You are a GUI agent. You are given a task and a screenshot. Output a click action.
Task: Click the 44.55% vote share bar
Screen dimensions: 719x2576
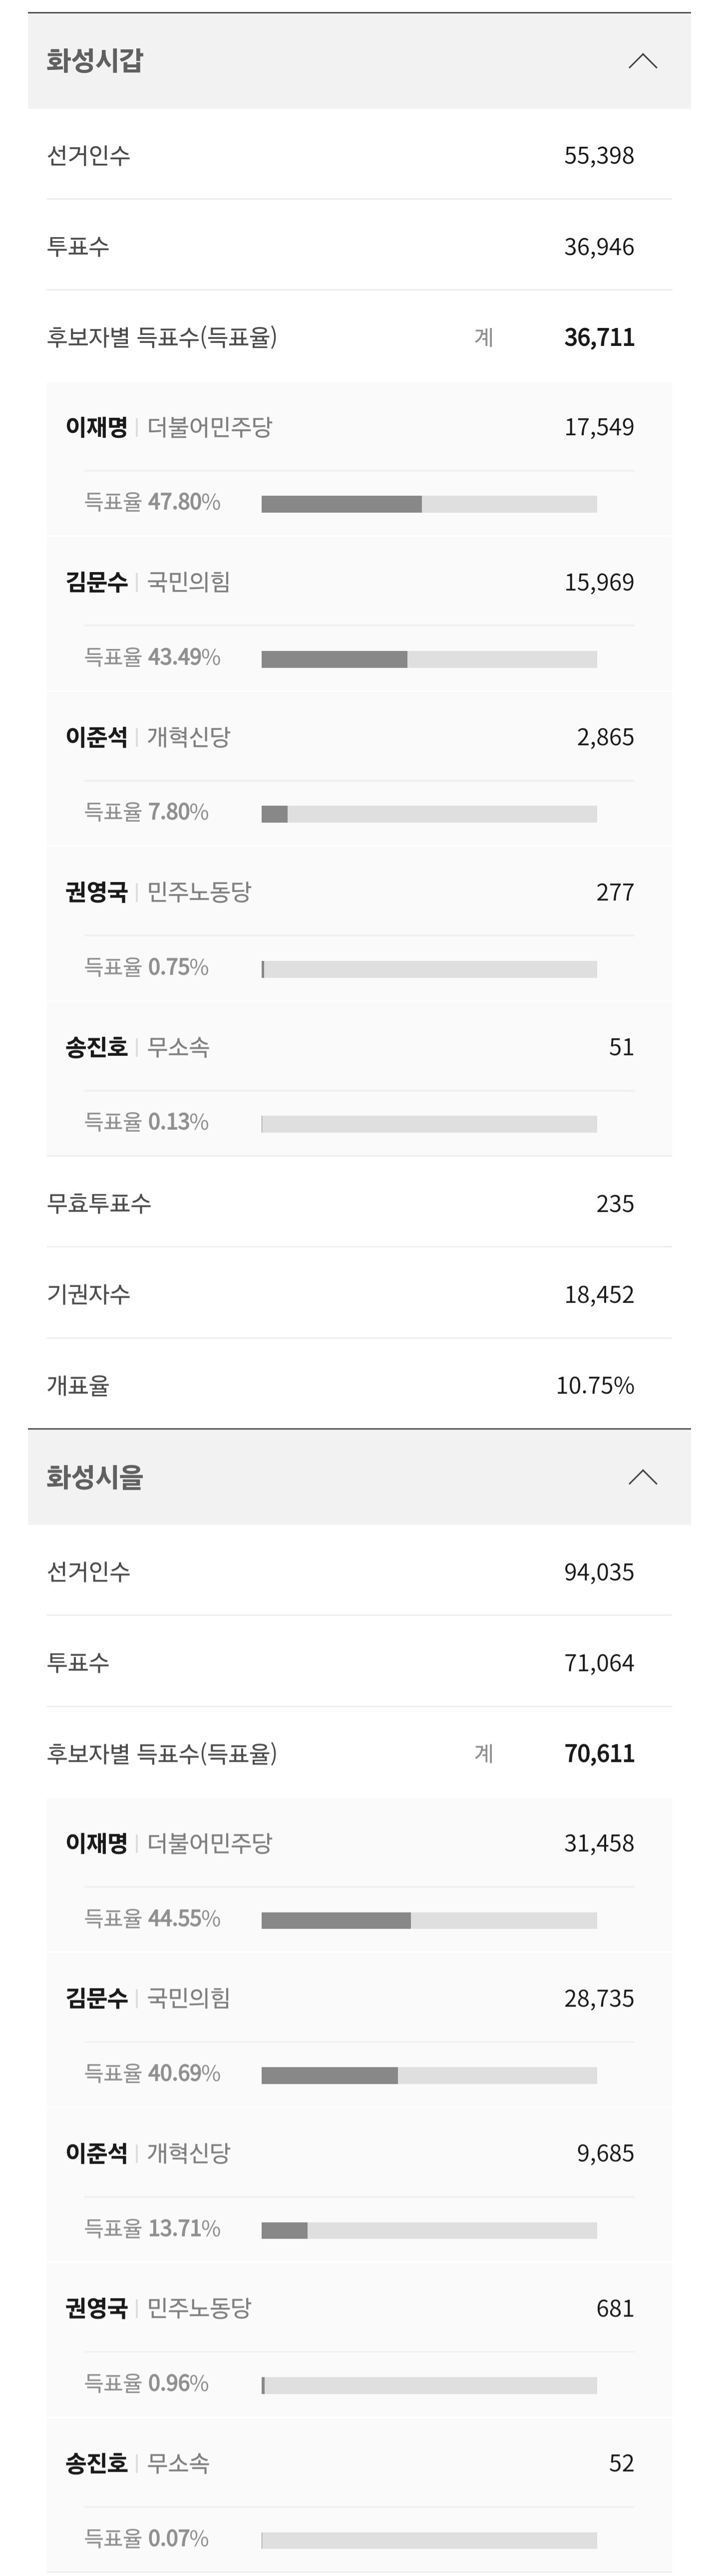(x=428, y=1920)
